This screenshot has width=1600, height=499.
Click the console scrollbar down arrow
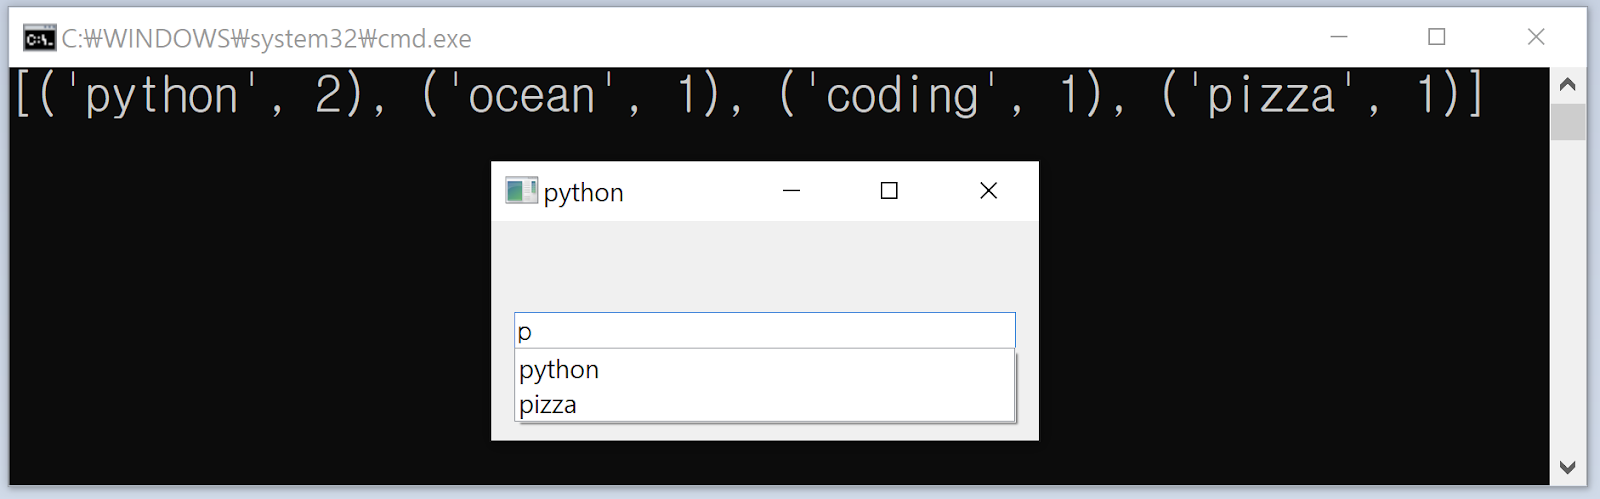pos(1567,467)
